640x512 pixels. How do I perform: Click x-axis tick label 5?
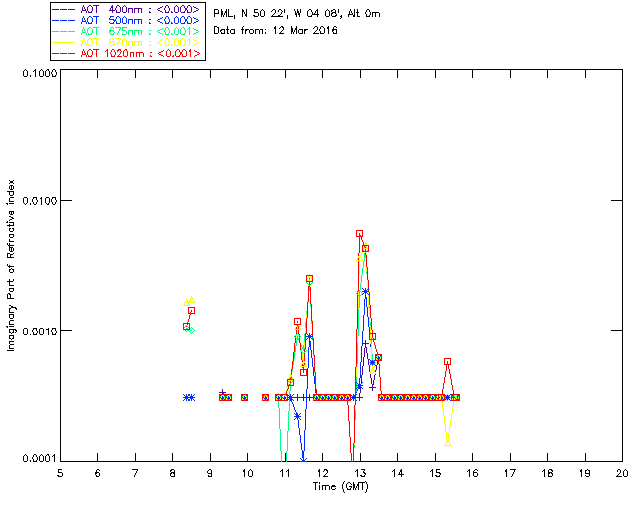(60, 473)
